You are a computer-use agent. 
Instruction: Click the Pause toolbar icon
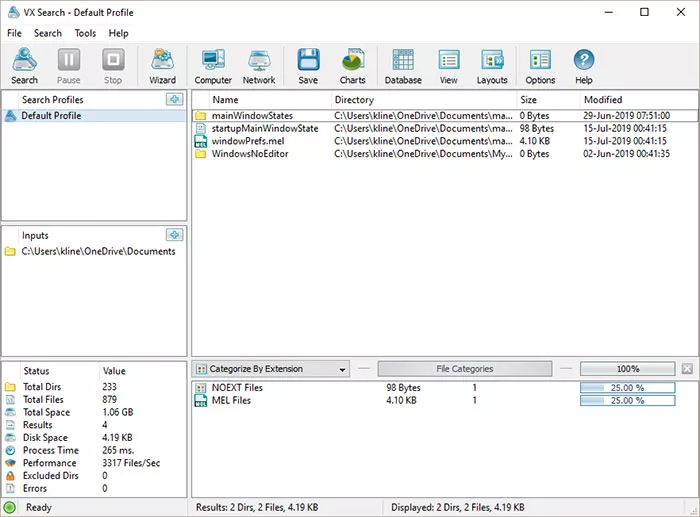pos(68,66)
